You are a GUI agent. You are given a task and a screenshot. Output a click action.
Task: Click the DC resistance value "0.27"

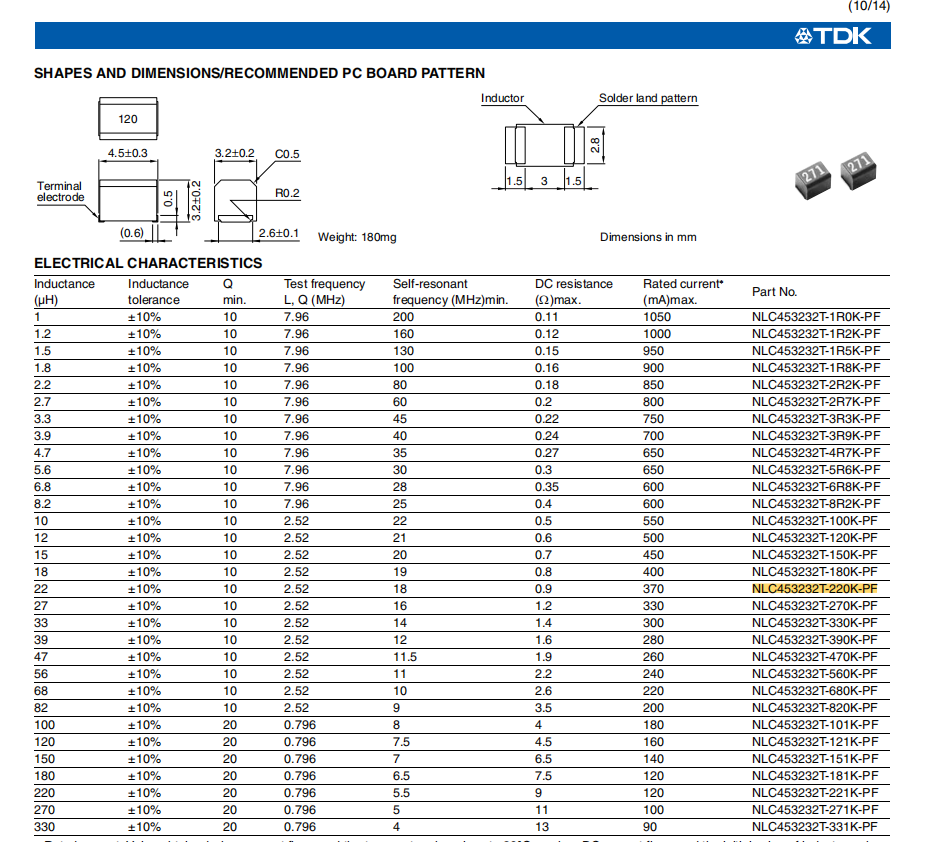[547, 453]
